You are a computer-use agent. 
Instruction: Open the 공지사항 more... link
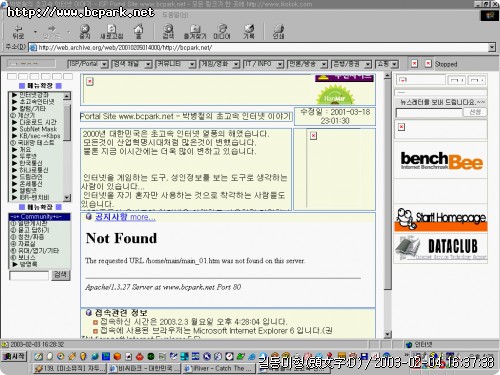click(125, 217)
